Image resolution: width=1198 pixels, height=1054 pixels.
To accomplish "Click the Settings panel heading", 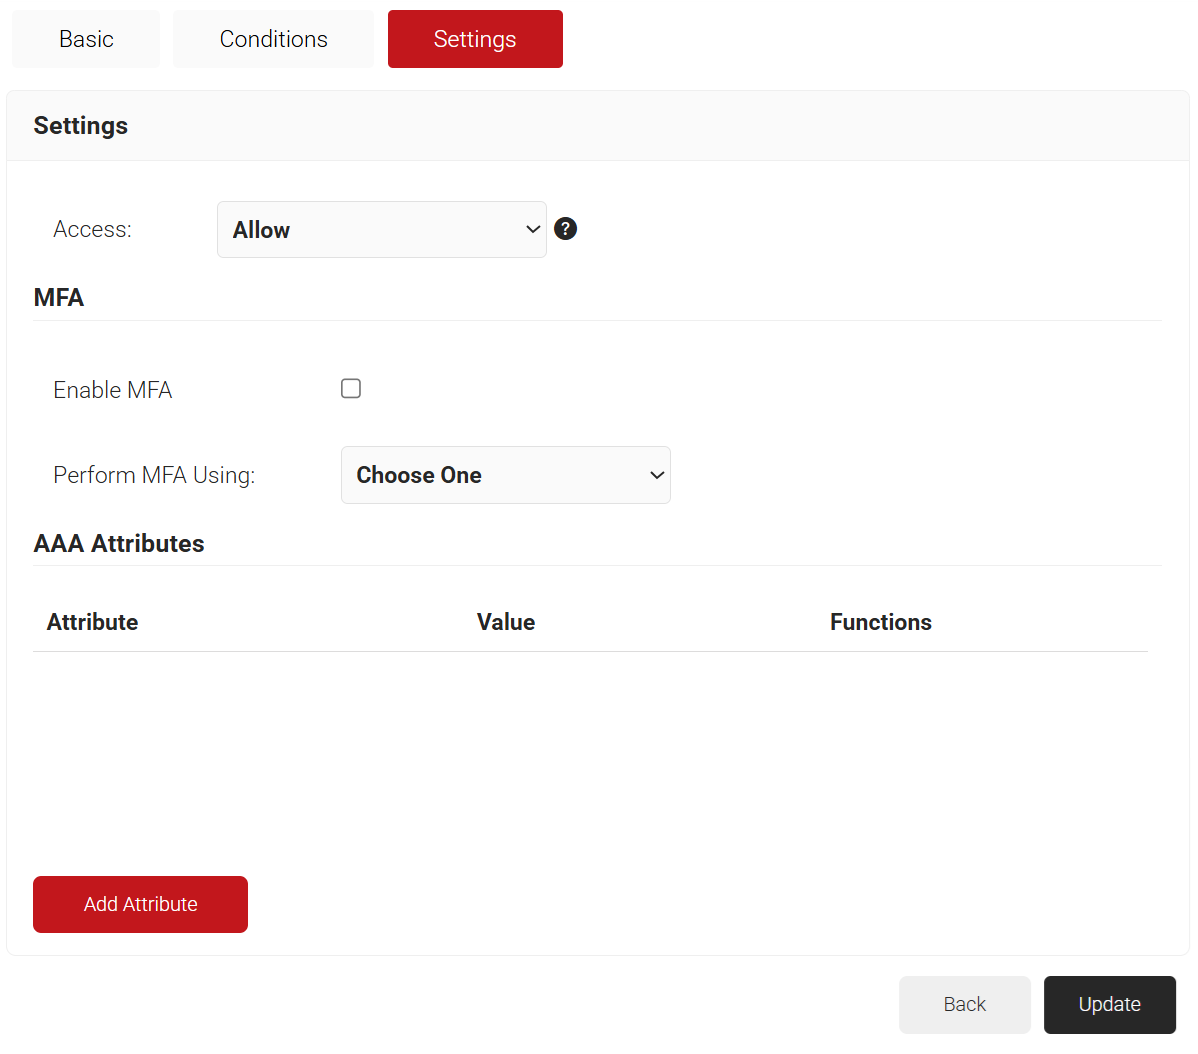I will (x=81, y=126).
